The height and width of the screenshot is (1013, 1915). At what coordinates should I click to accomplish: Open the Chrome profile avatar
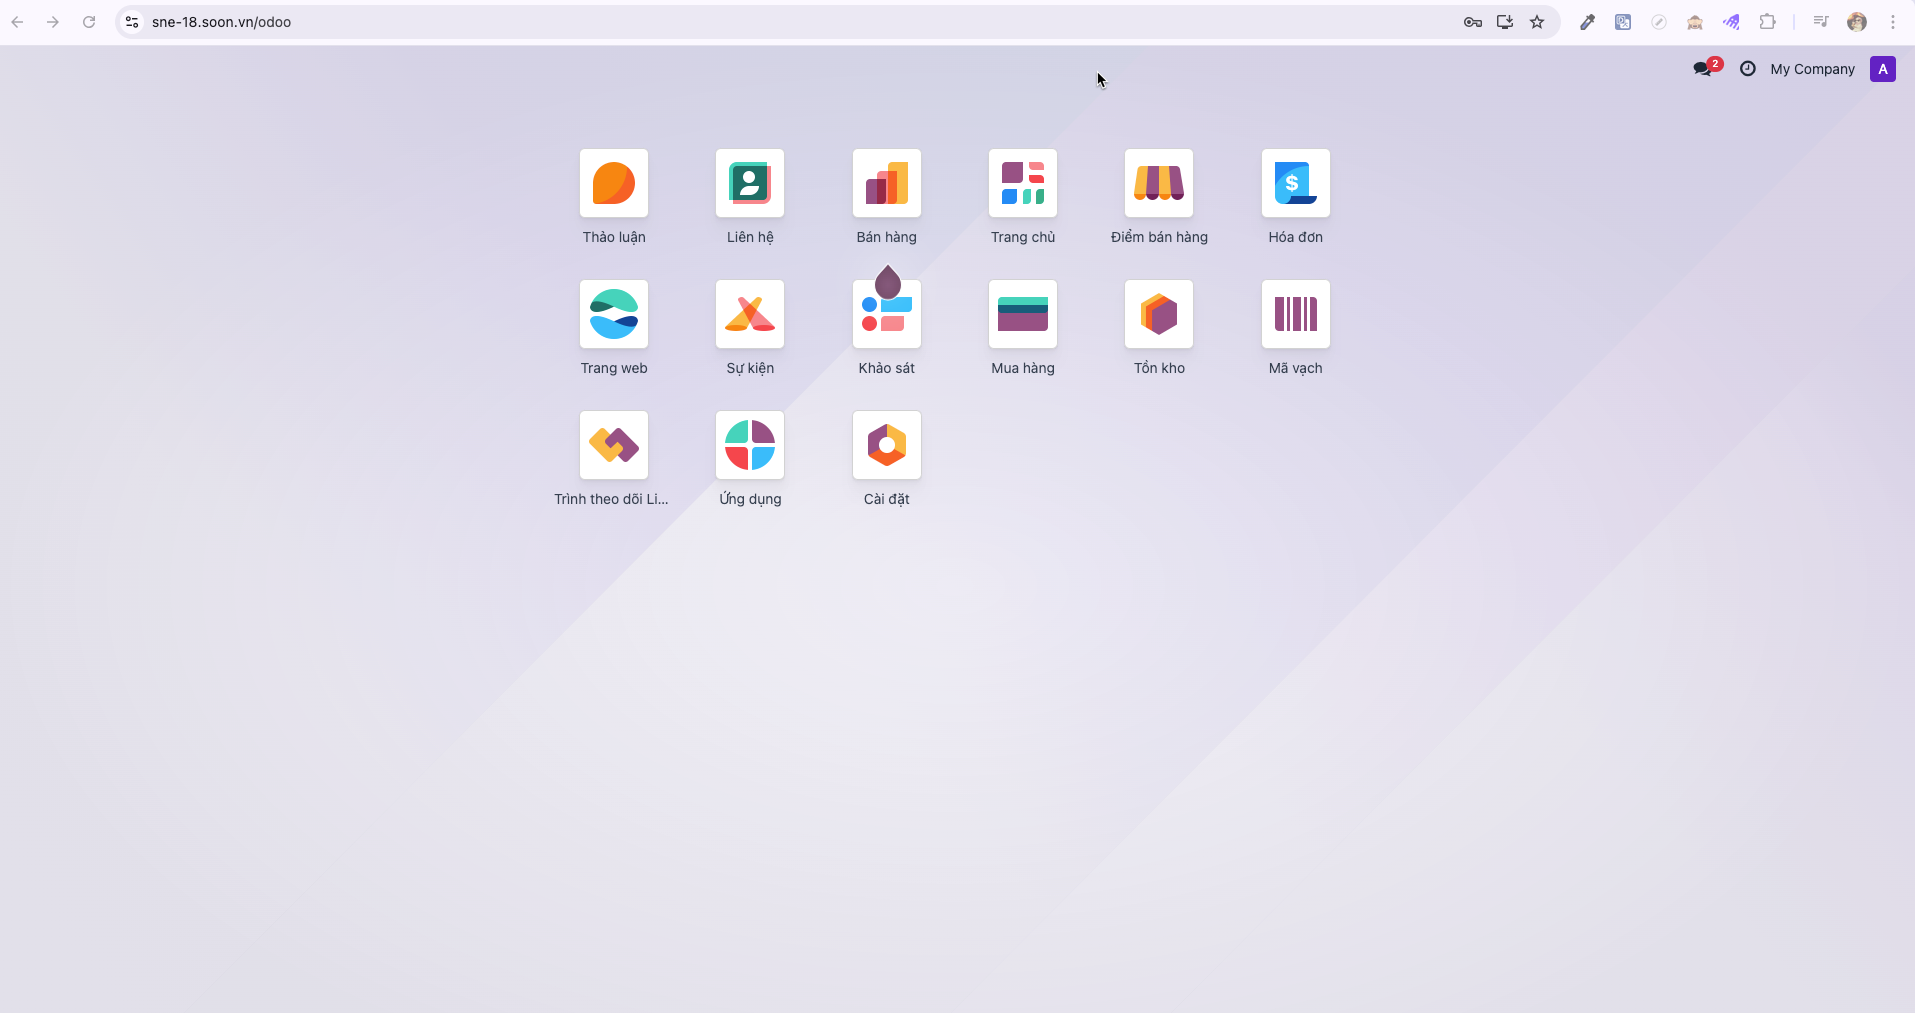tap(1857, 22)
